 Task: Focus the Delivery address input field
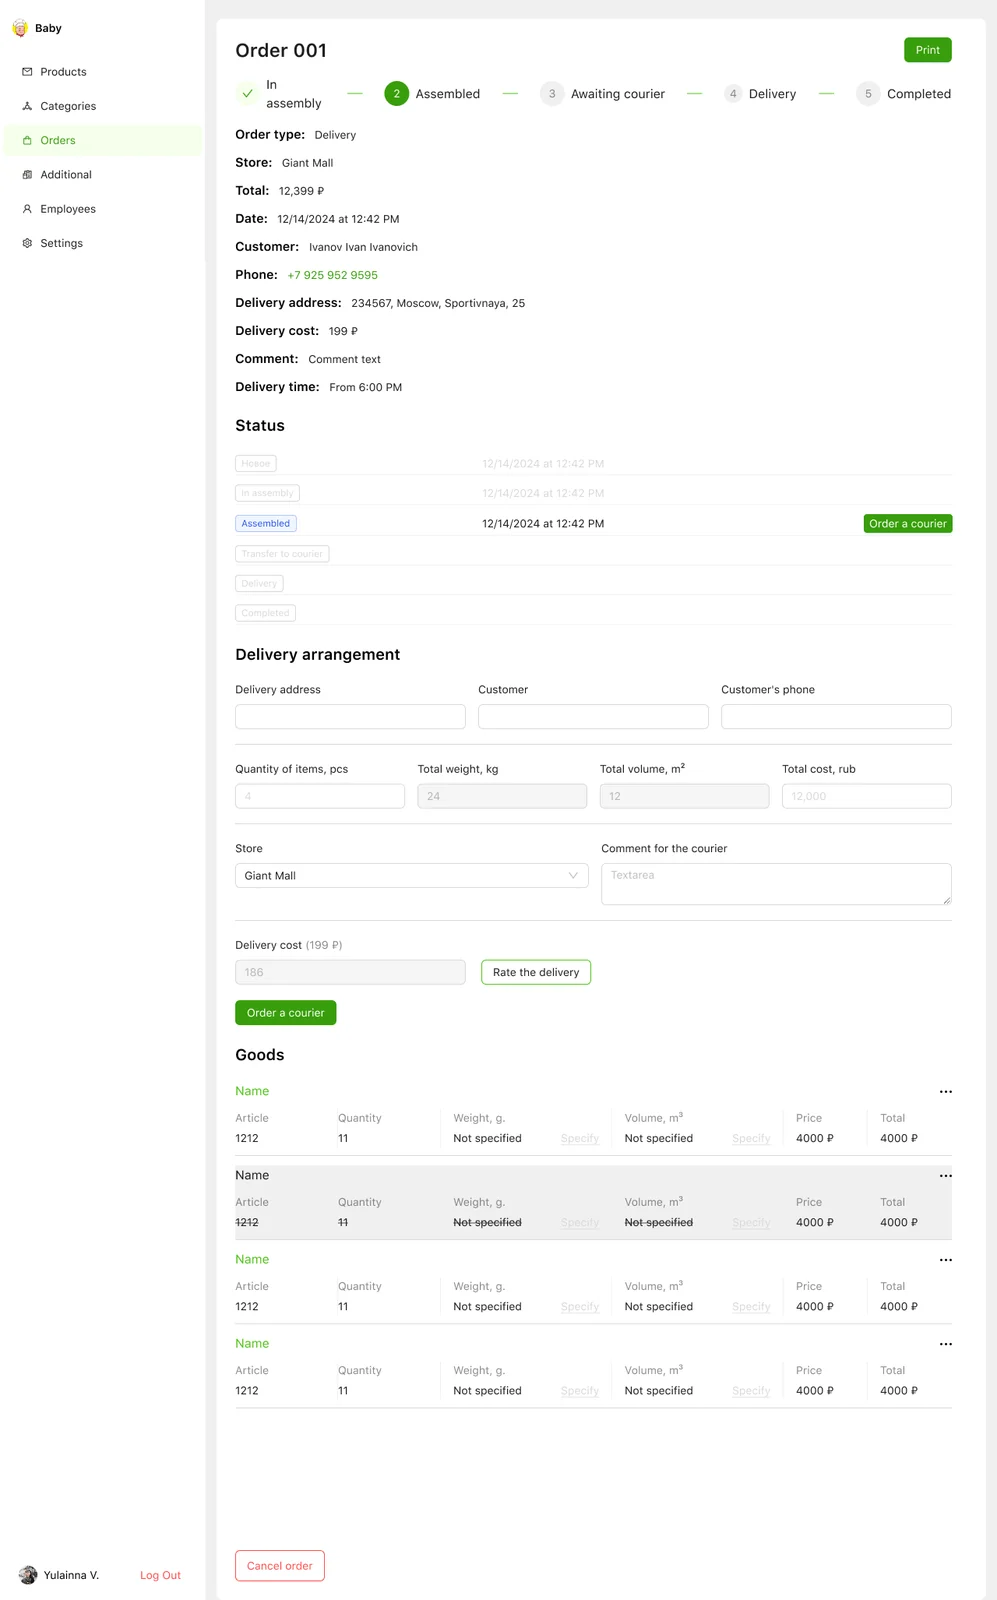pos(350,717)
